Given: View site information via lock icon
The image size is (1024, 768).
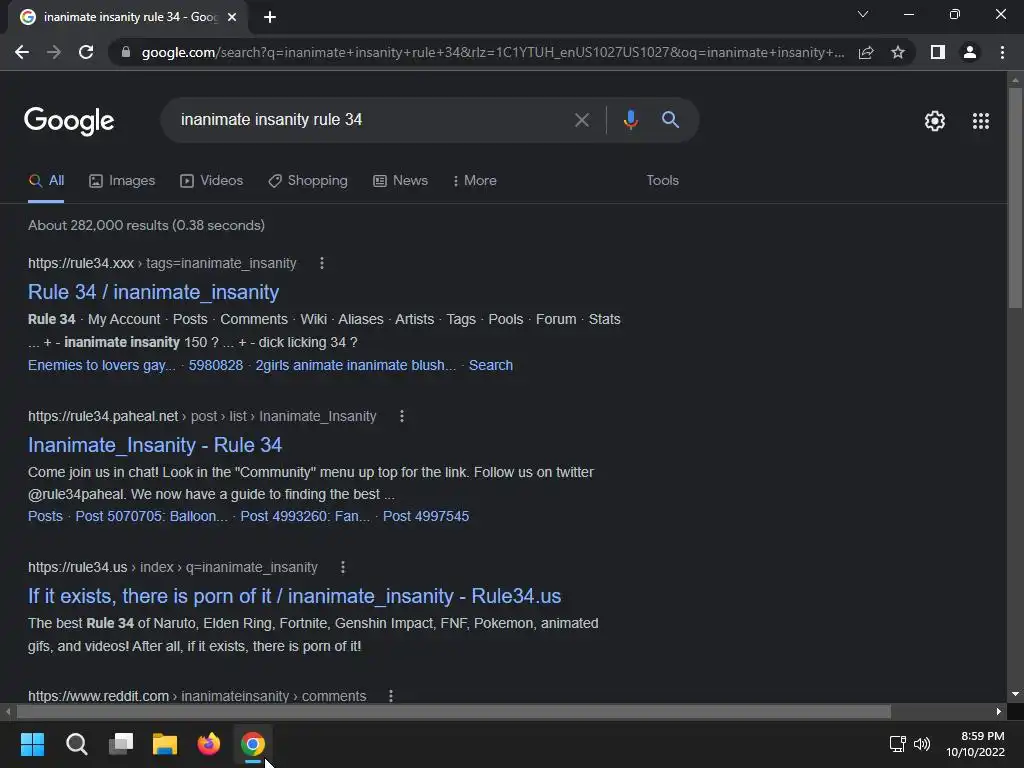Looking at the screenshot, I should (126, 52).
